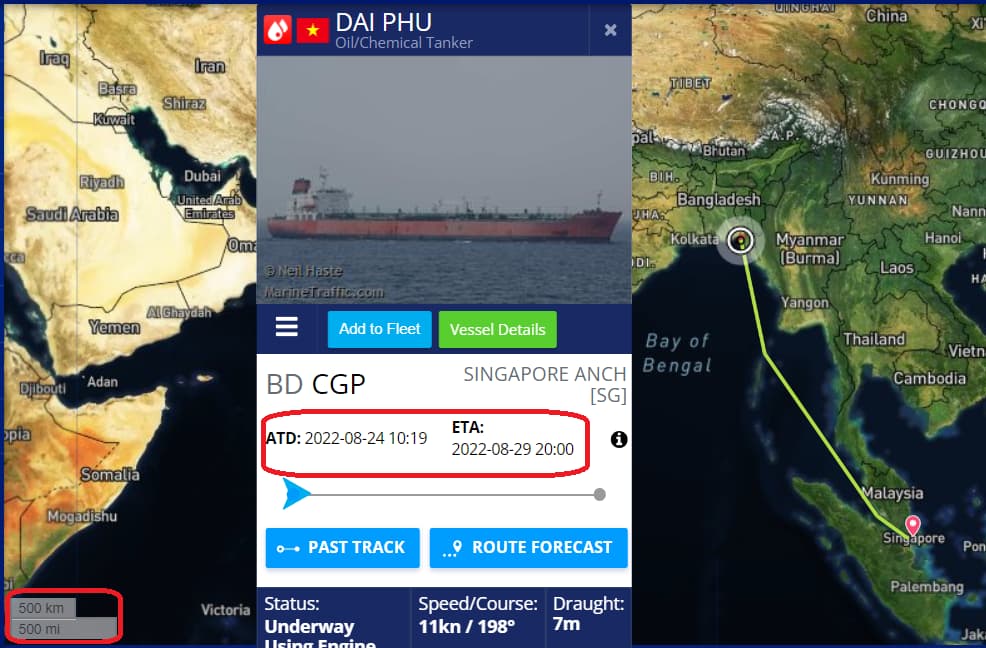Click the voyage progress end point dot

(x=599, y=494)
